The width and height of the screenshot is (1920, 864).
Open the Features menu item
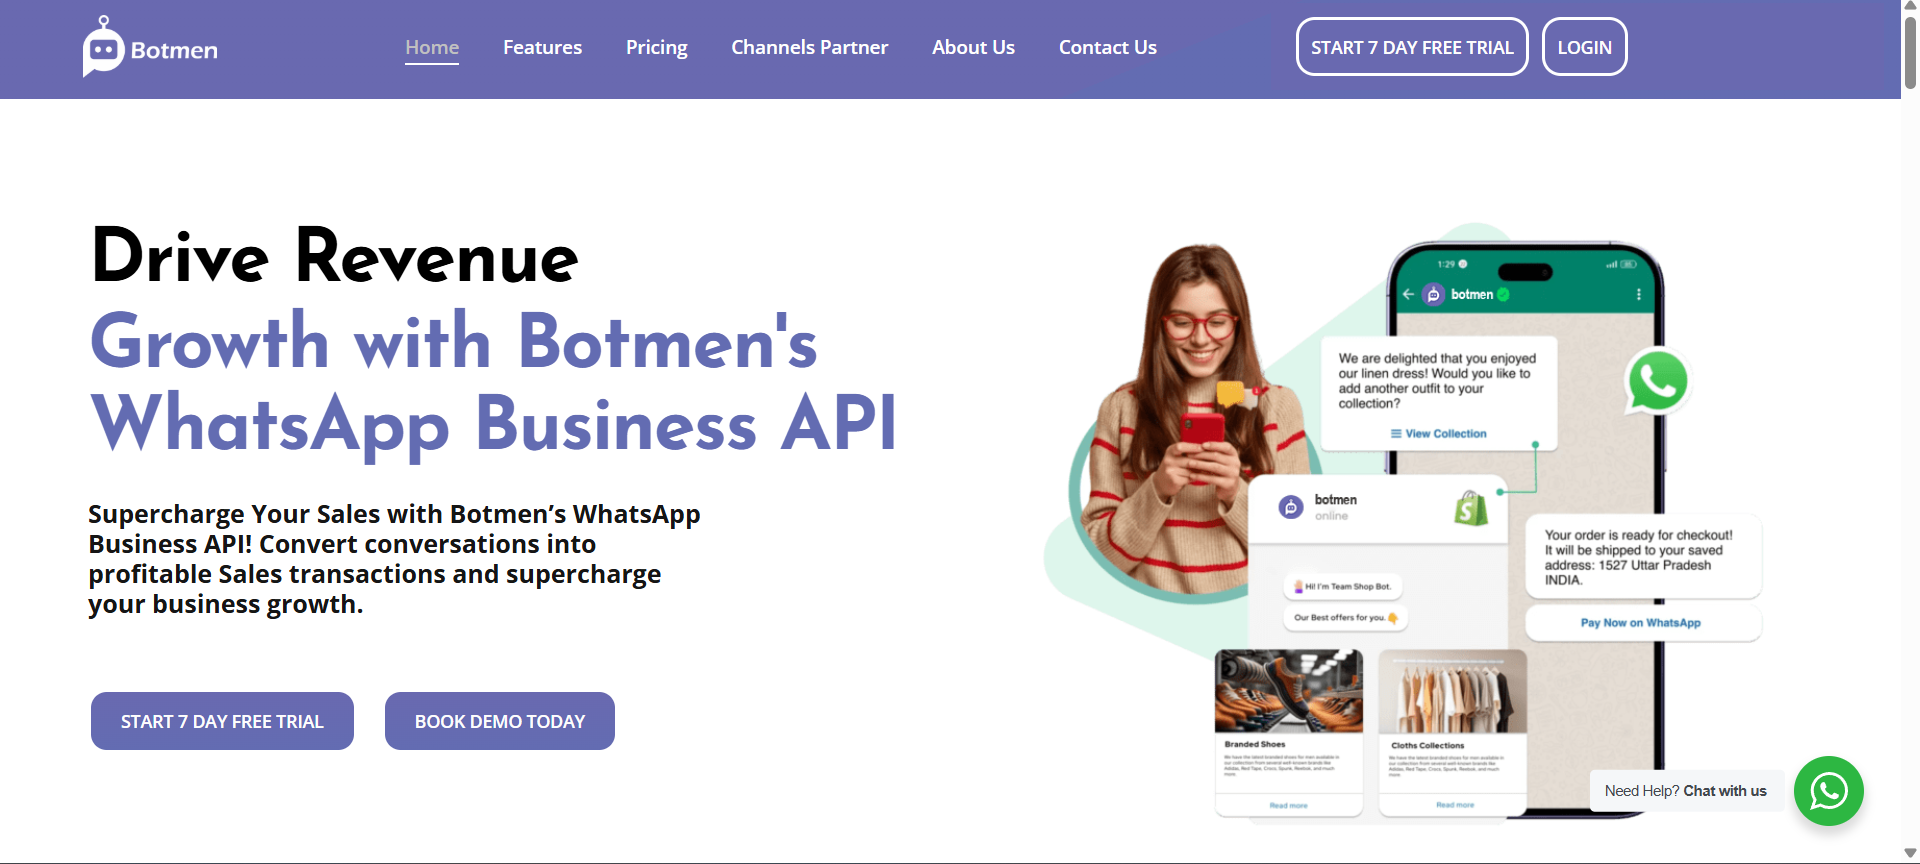(542, 47)
